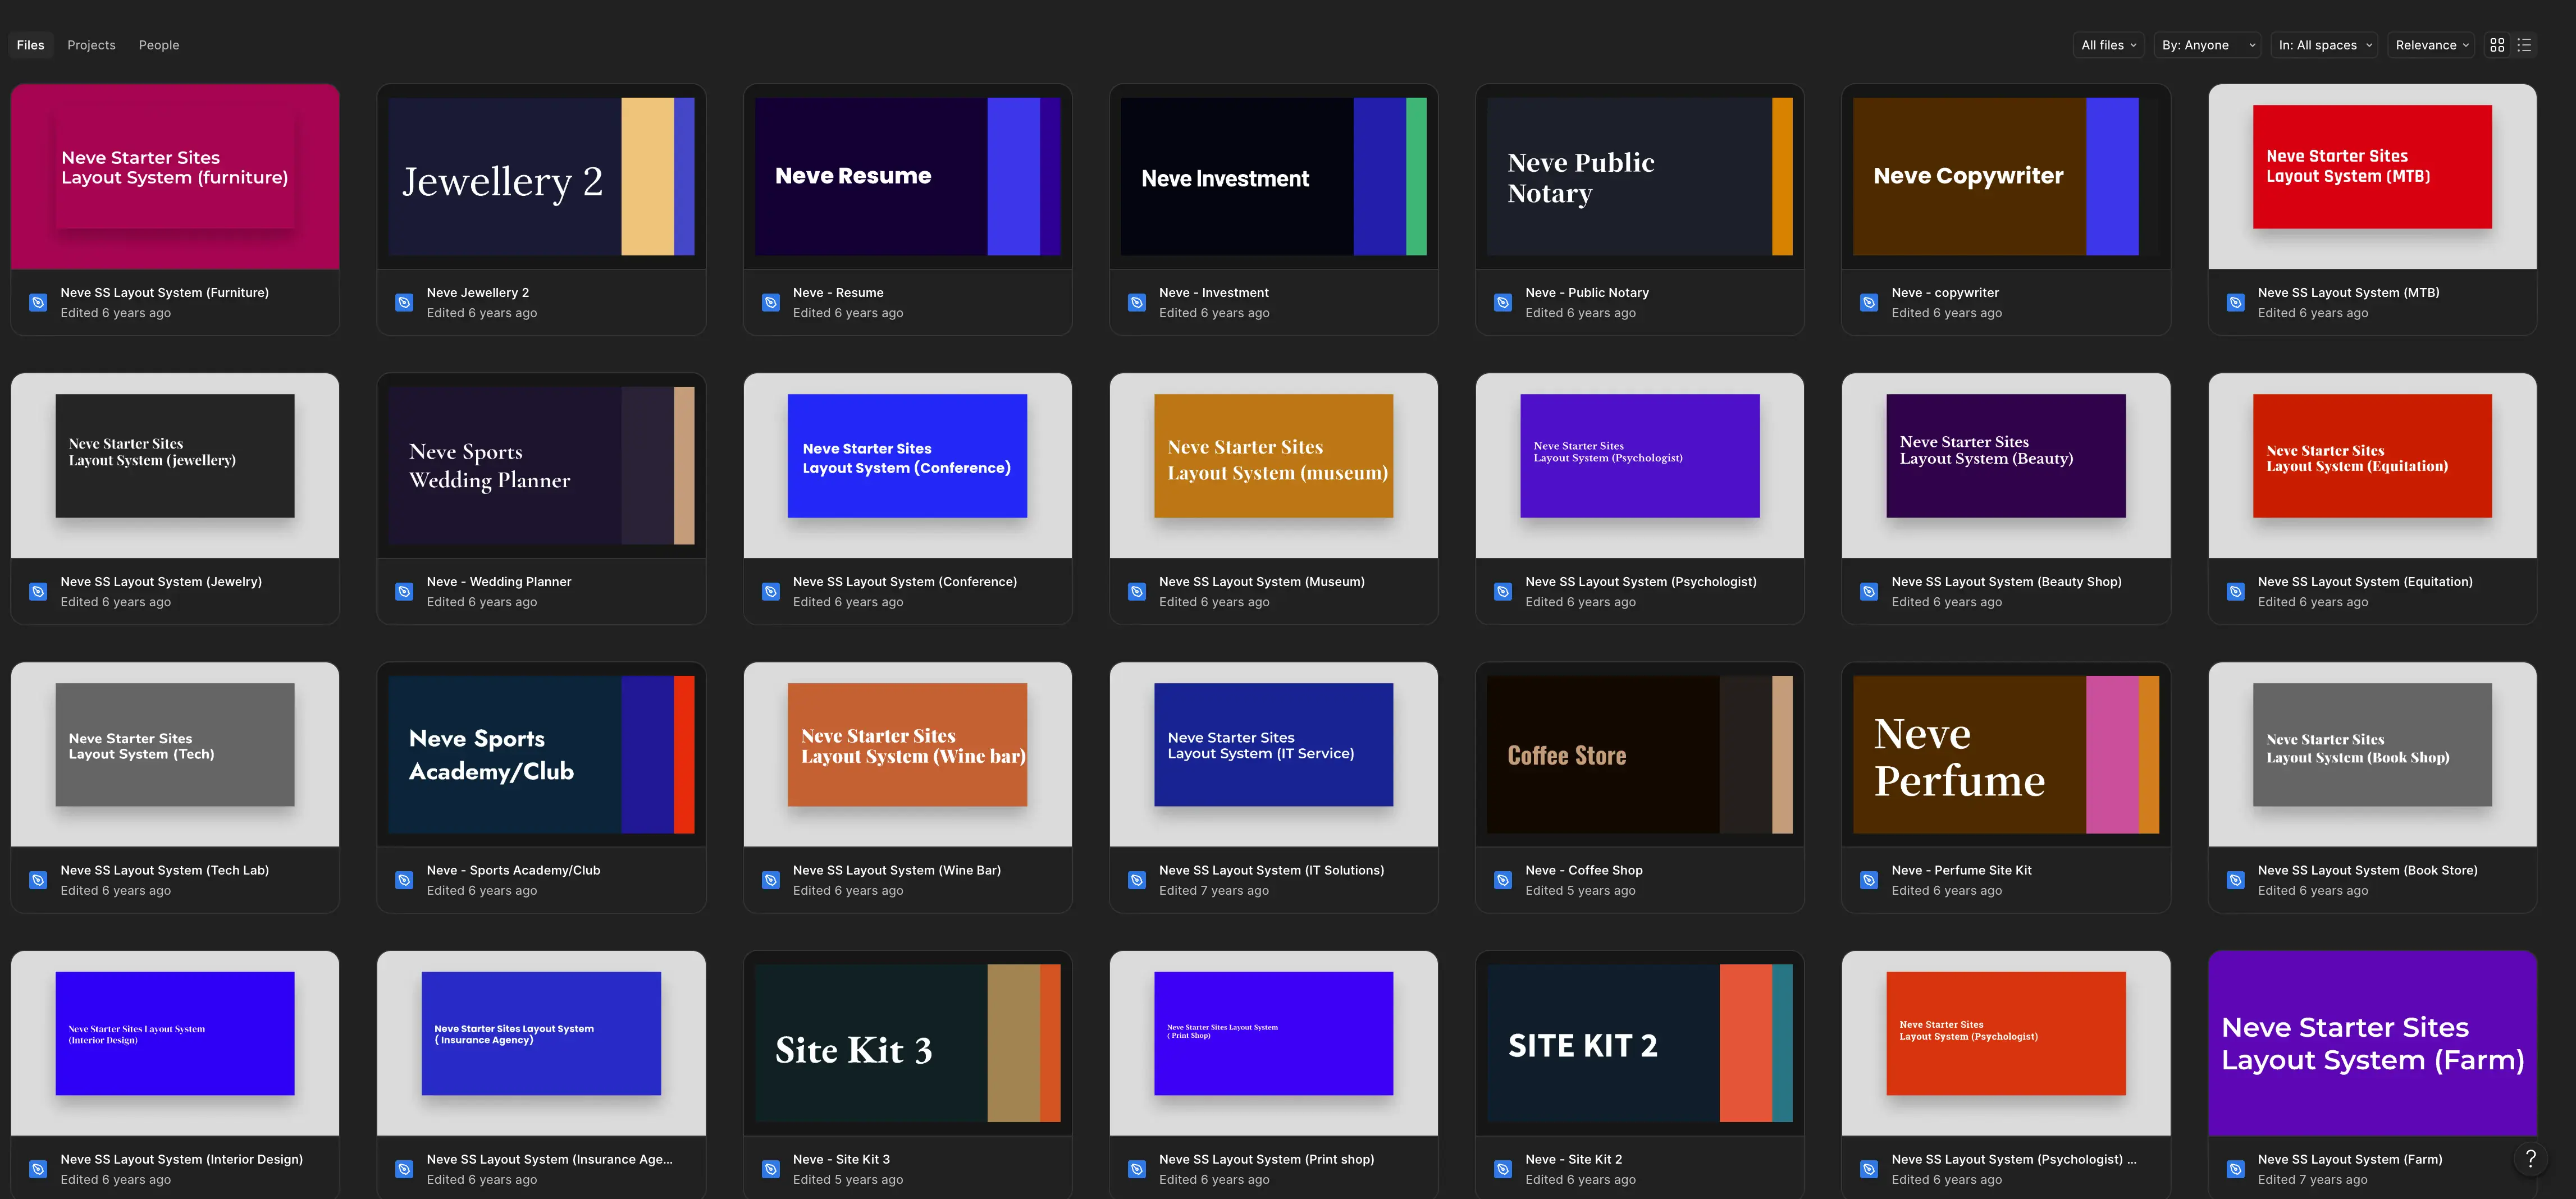Click file icon beside Neve SS Layout System (Beauty Shop)
This screenshot has height=1199, width=2576.
tap(1868, 591)
